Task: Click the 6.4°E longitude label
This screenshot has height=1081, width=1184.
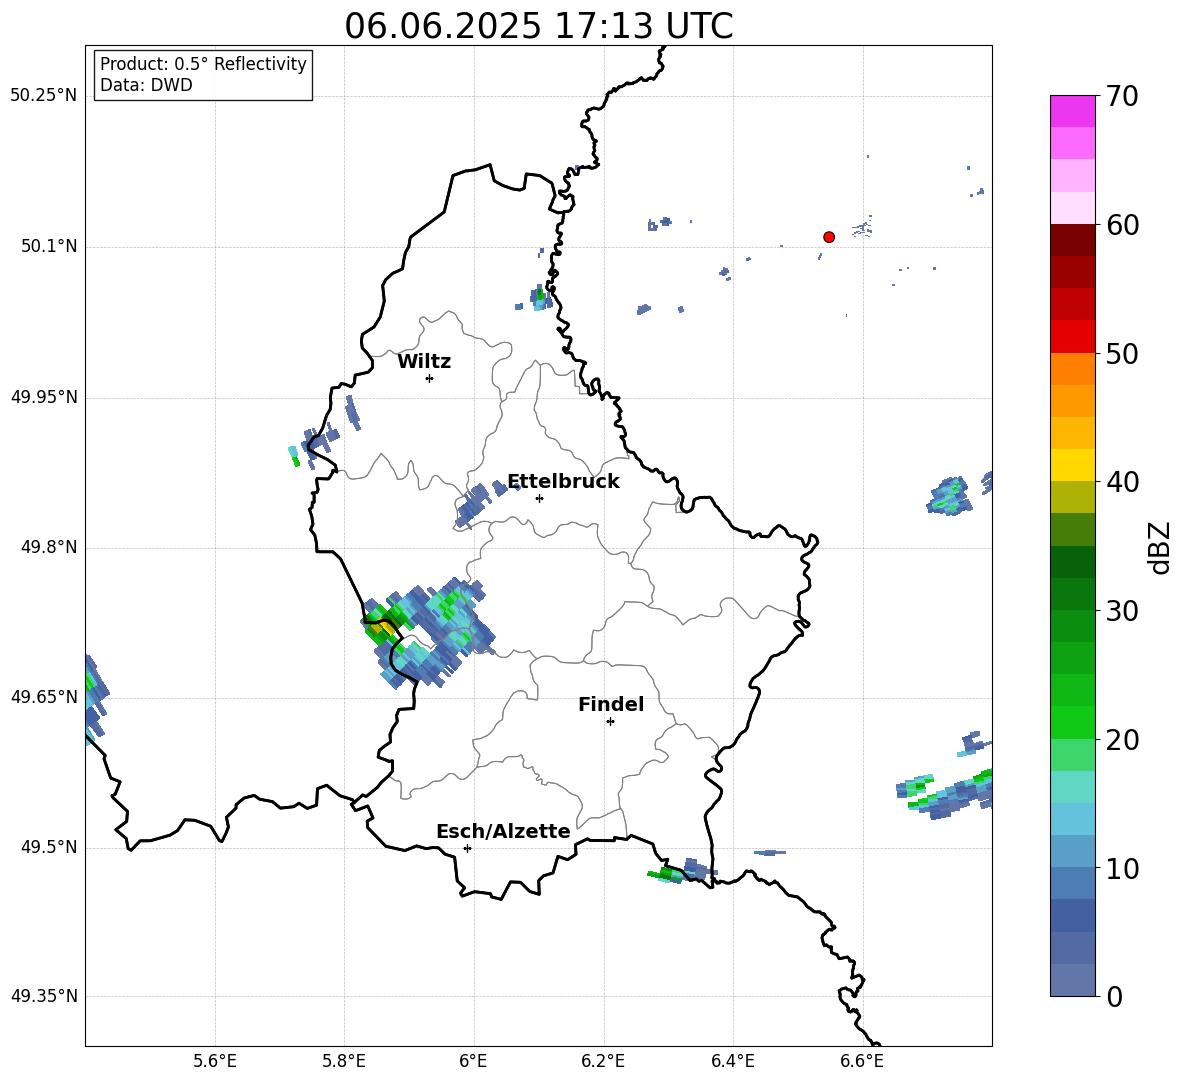Action: point(732,1061)
